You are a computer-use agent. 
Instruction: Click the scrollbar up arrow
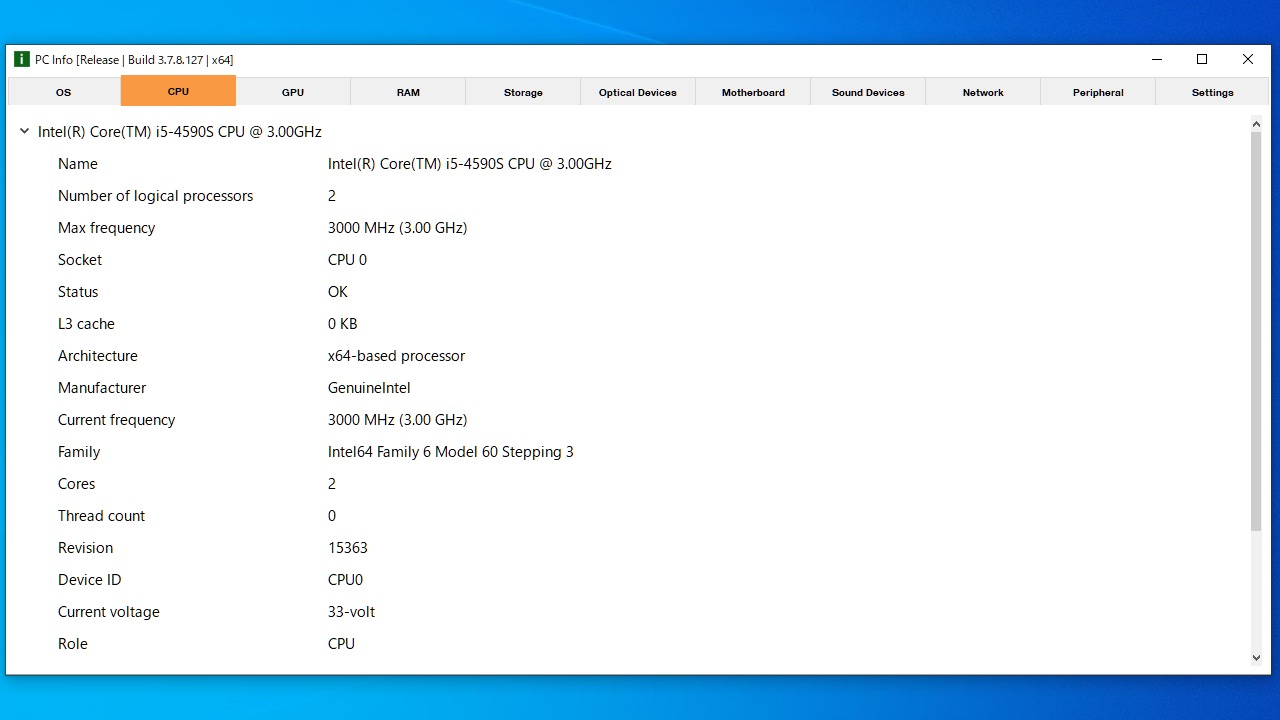(x=1256, y=124)
